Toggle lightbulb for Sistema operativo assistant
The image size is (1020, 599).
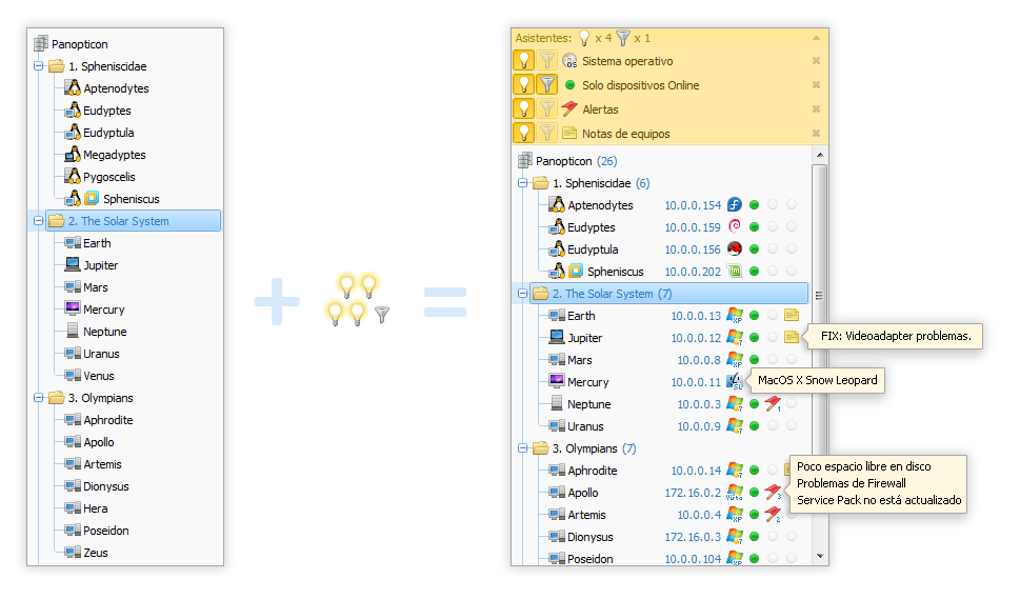click(524, 60)
